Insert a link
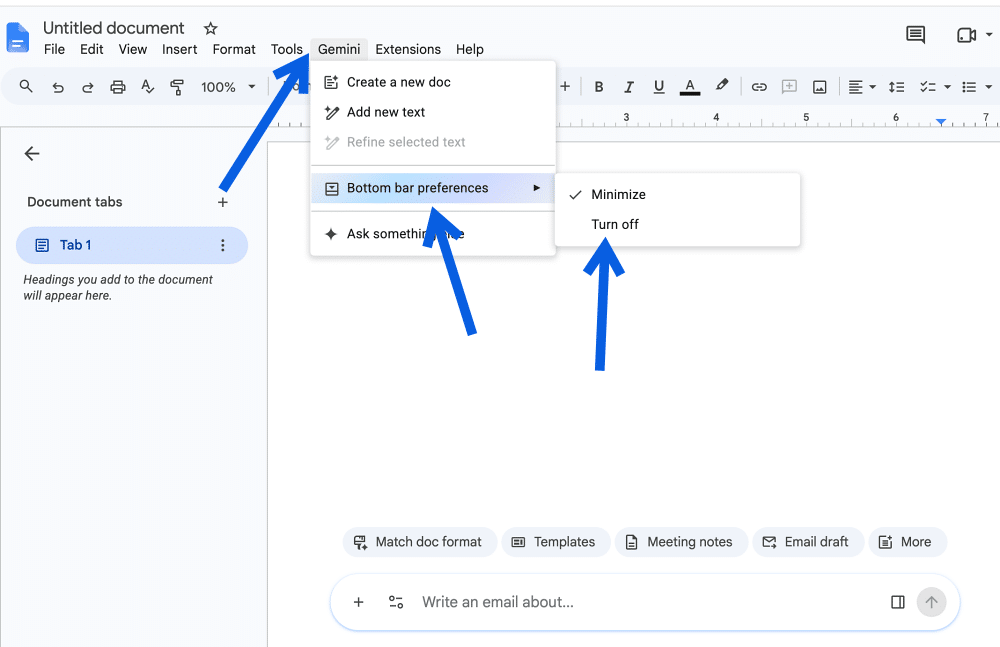 point(758,87)
